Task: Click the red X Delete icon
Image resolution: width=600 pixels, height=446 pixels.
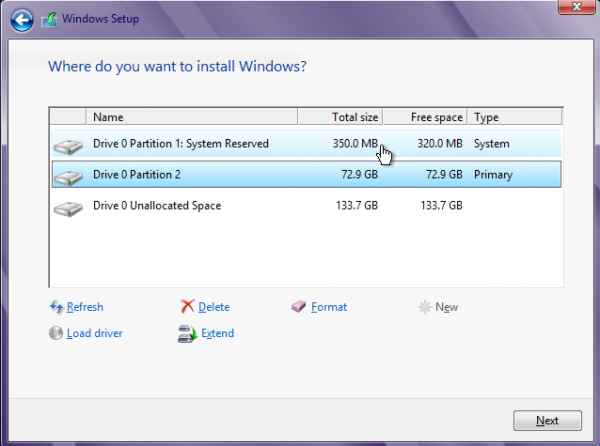Action: [x=188, y=306]
